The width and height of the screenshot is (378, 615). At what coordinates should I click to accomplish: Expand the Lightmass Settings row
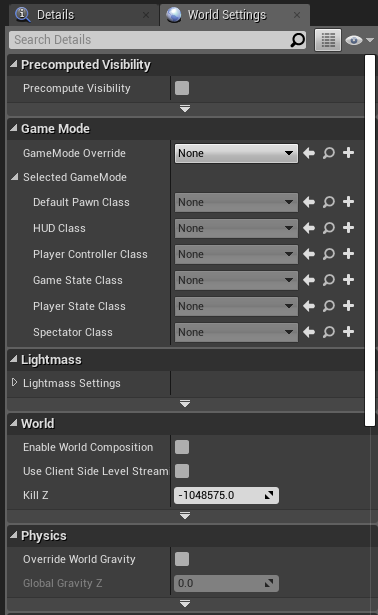tap(15, 382)
